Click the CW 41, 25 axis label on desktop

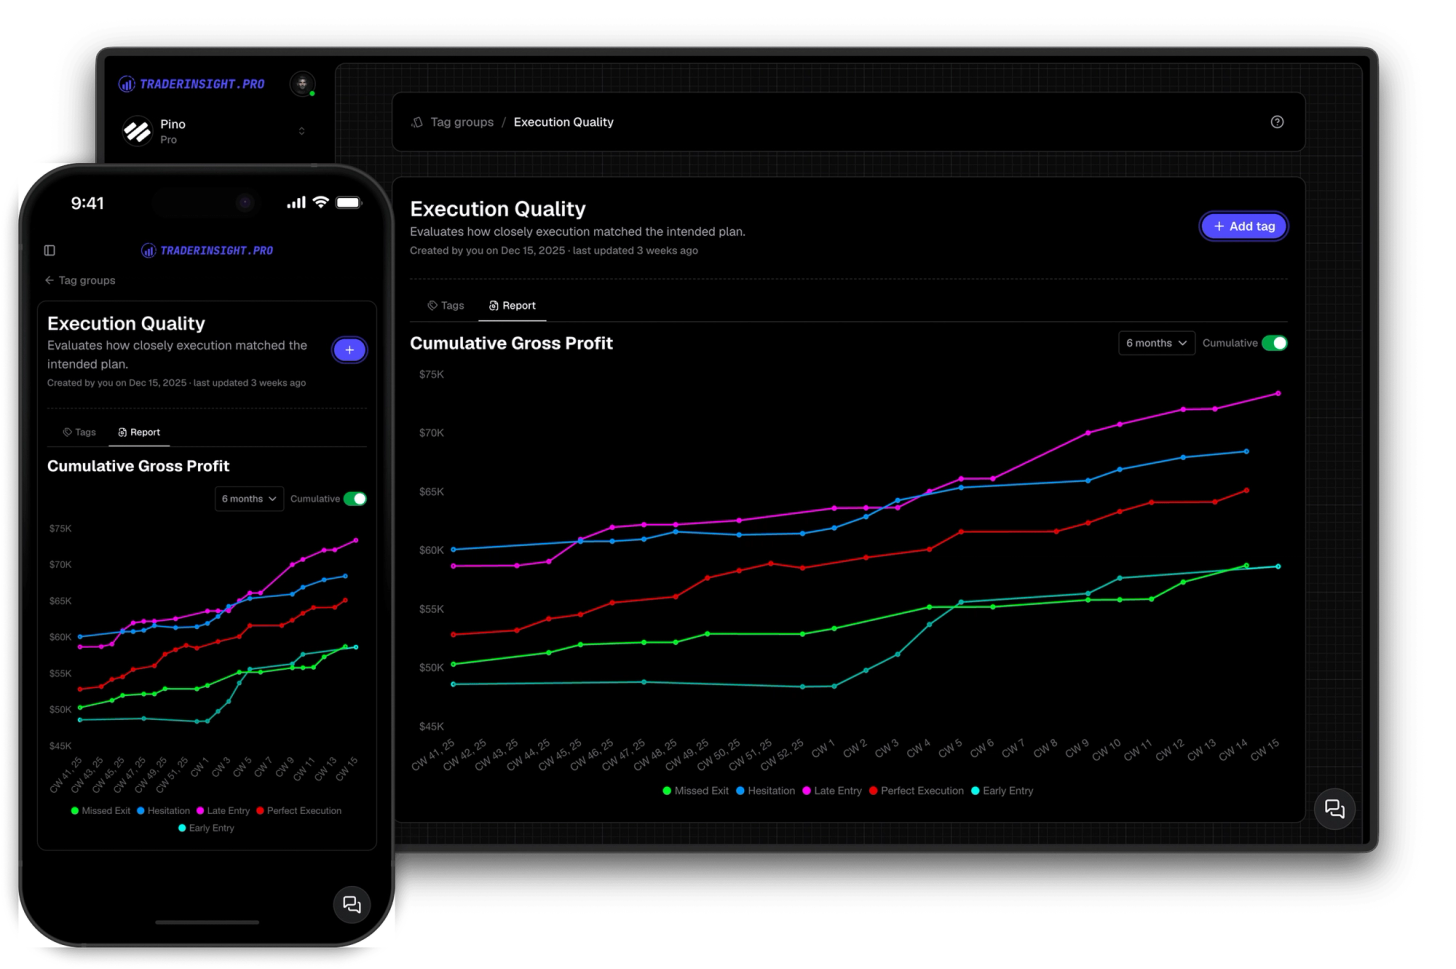(434, 755)
